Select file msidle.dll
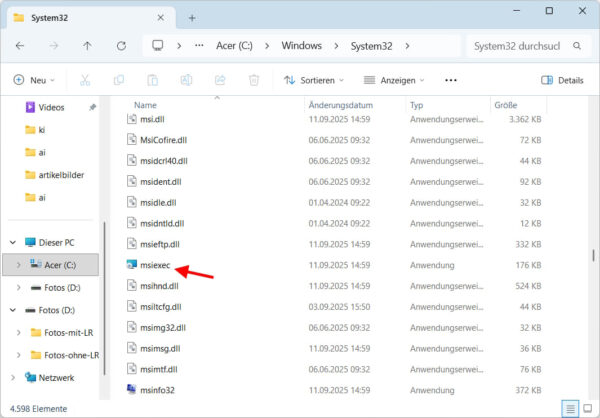The width and height of the screenshot is (600, 418). pyautogui.click(x=158, y=202)
